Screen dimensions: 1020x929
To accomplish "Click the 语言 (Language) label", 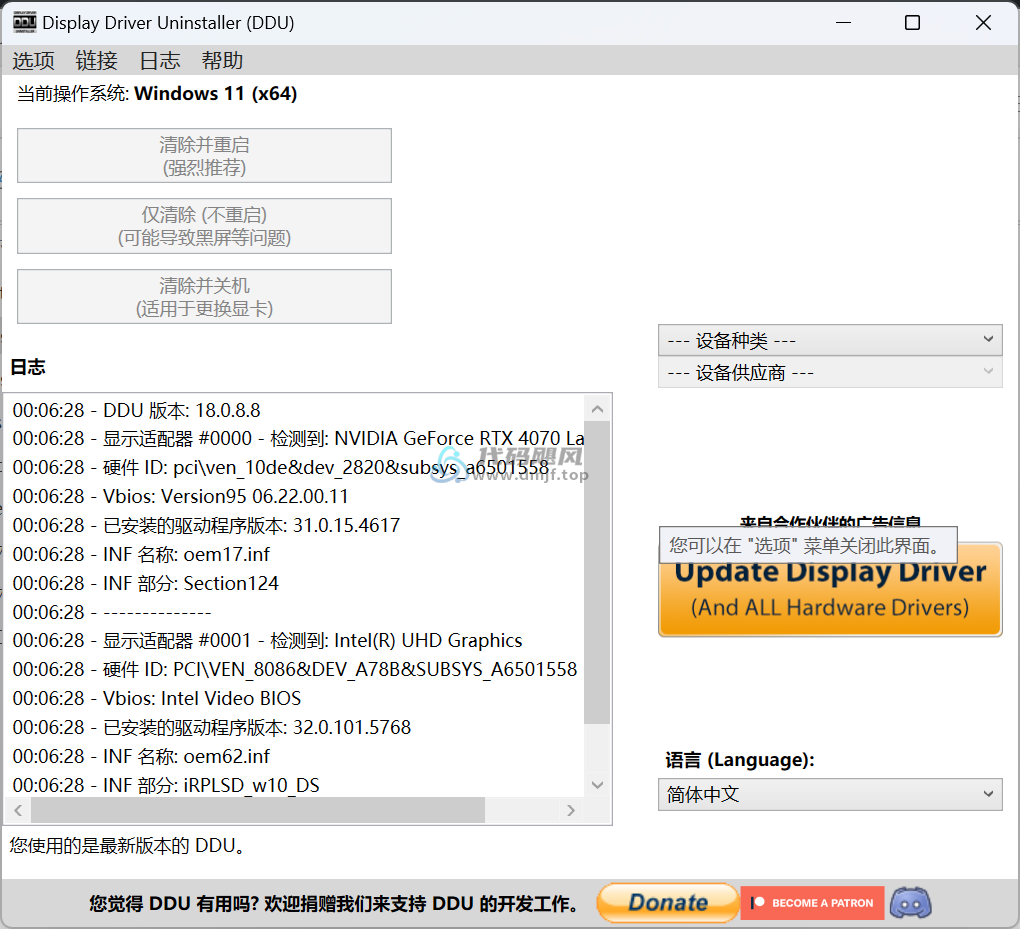I will tap(740, 760).
